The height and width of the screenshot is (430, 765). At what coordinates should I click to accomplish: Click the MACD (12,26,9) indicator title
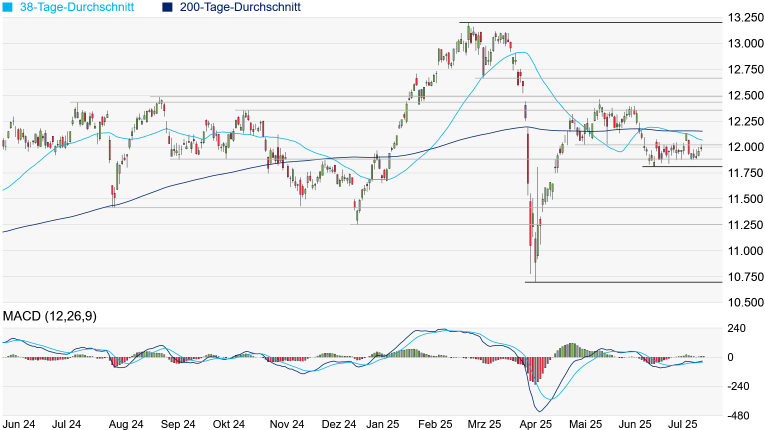coord(50,316)
